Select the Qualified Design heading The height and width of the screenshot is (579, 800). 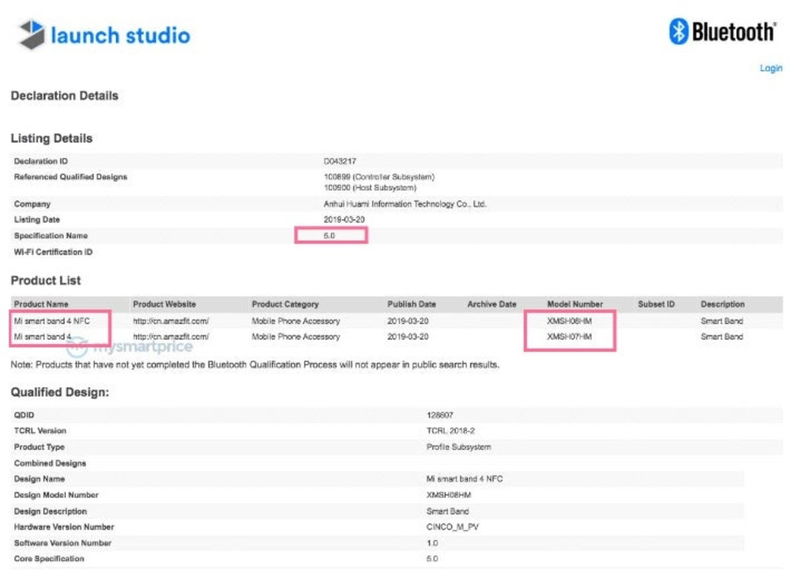60,392
